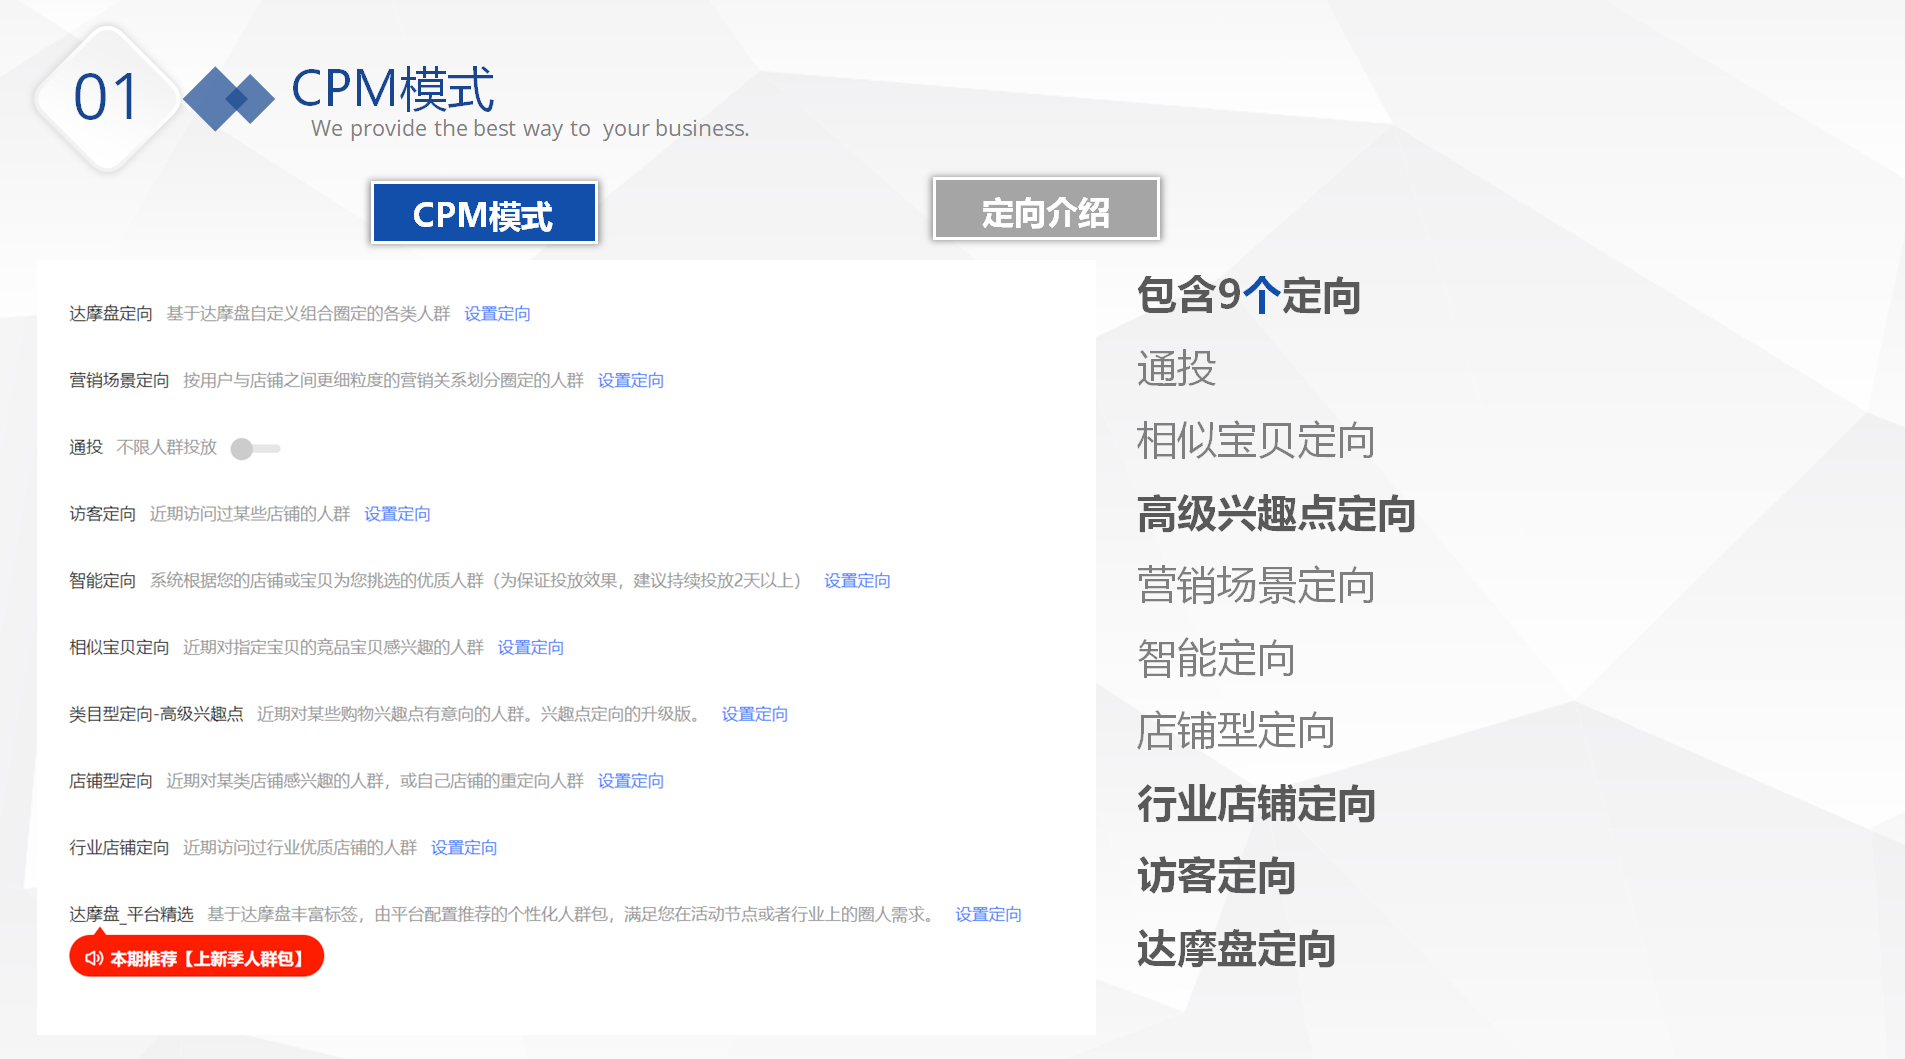
Task: Click bold 访客定向 in right list
Action: (1216, 876)
